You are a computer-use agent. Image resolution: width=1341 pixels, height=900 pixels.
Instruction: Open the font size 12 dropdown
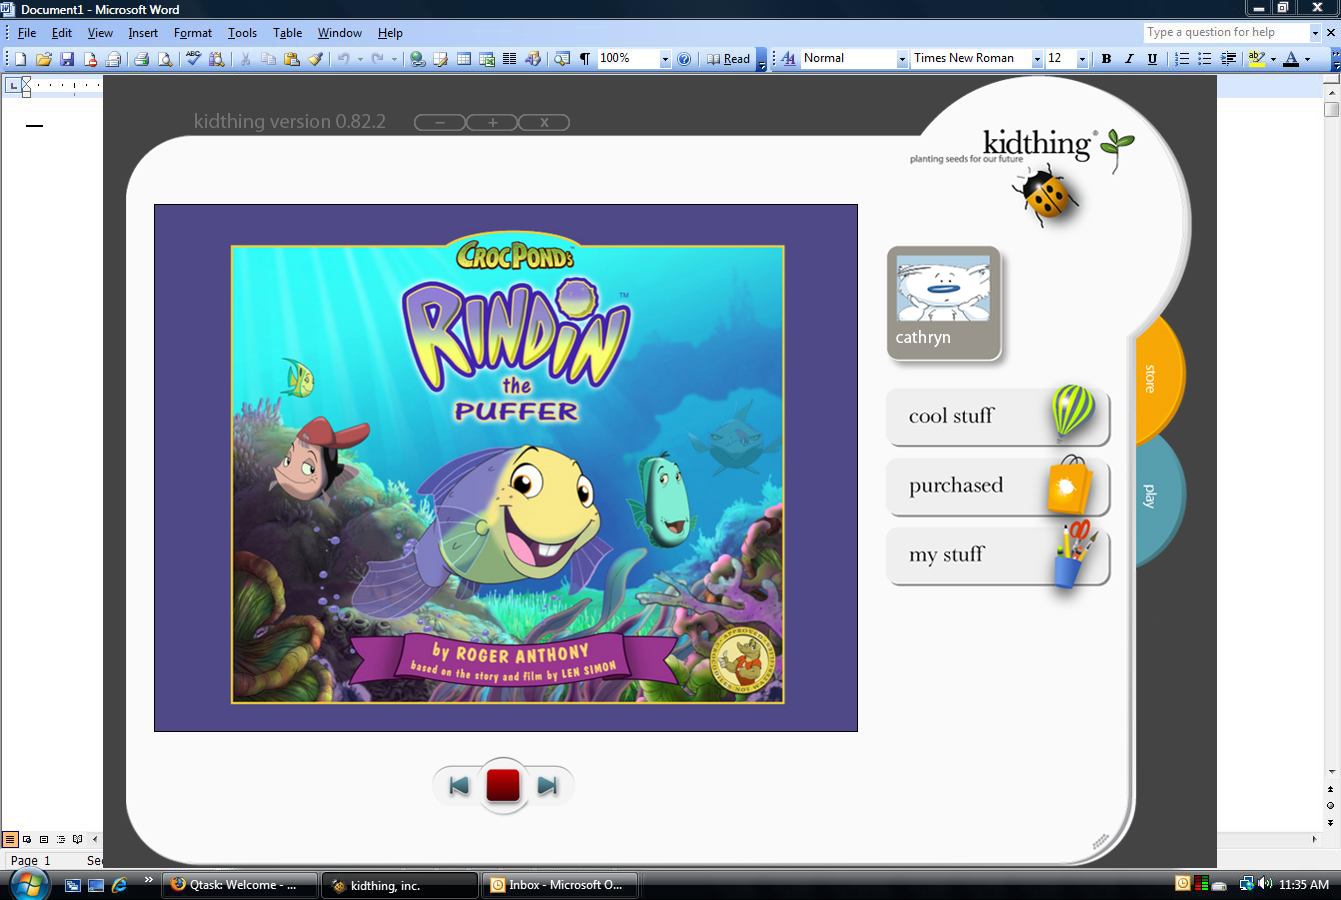[x=1082, y=59]
